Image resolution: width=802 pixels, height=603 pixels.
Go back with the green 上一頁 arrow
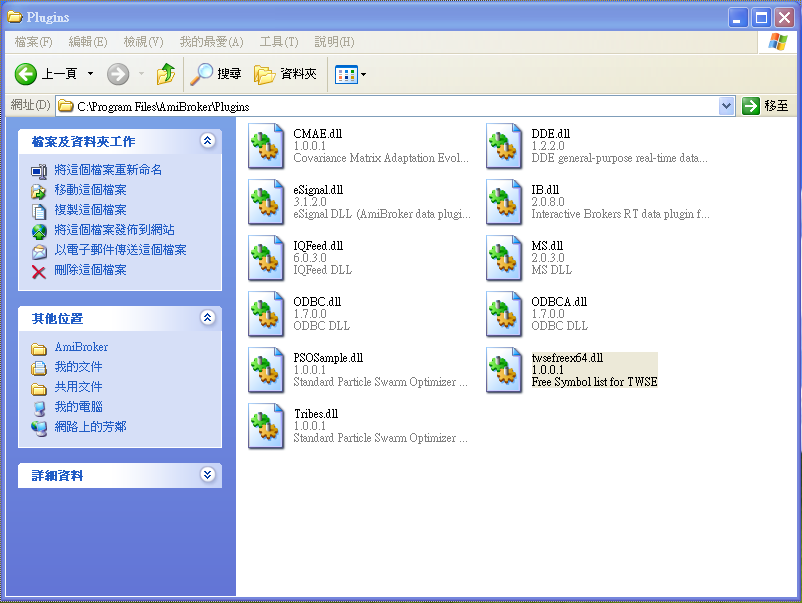(x=26, y=74)
